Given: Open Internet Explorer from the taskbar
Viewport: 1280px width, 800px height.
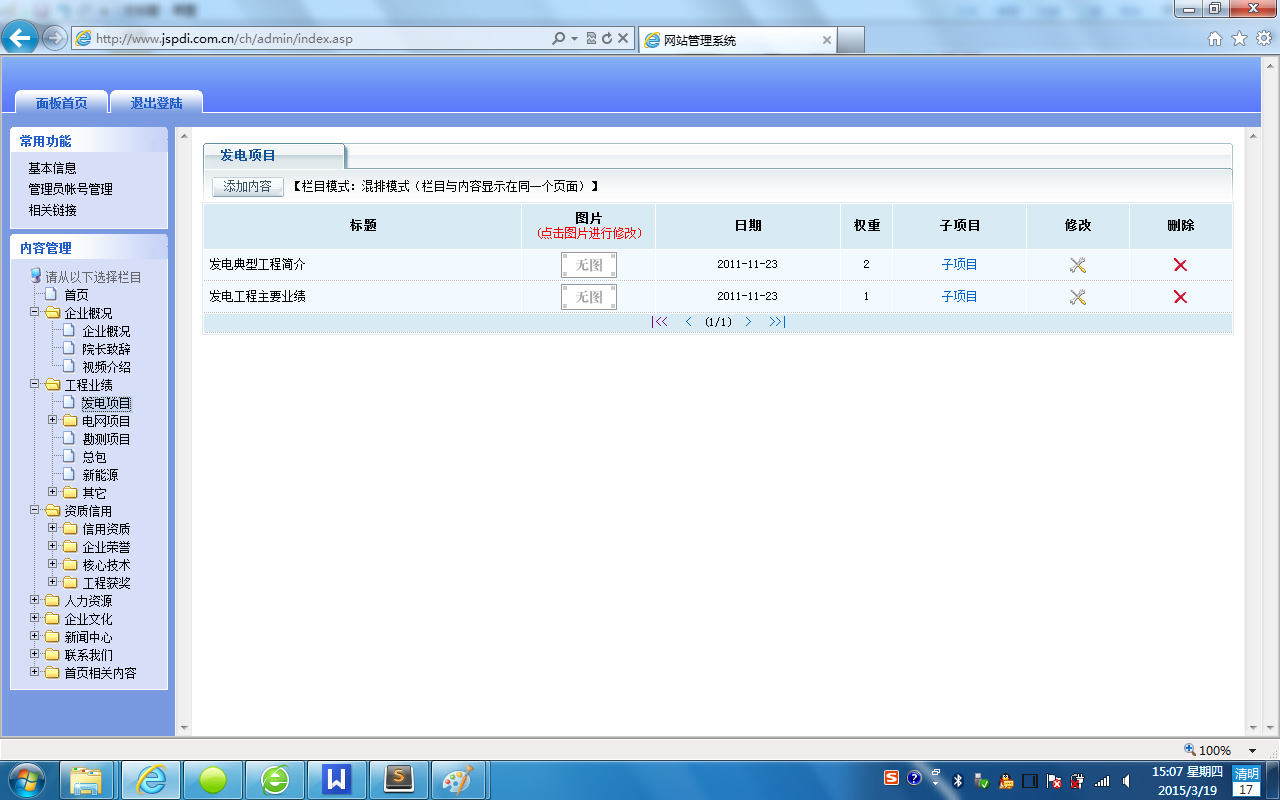Looking at the screenshot, I should click(151, 779).
